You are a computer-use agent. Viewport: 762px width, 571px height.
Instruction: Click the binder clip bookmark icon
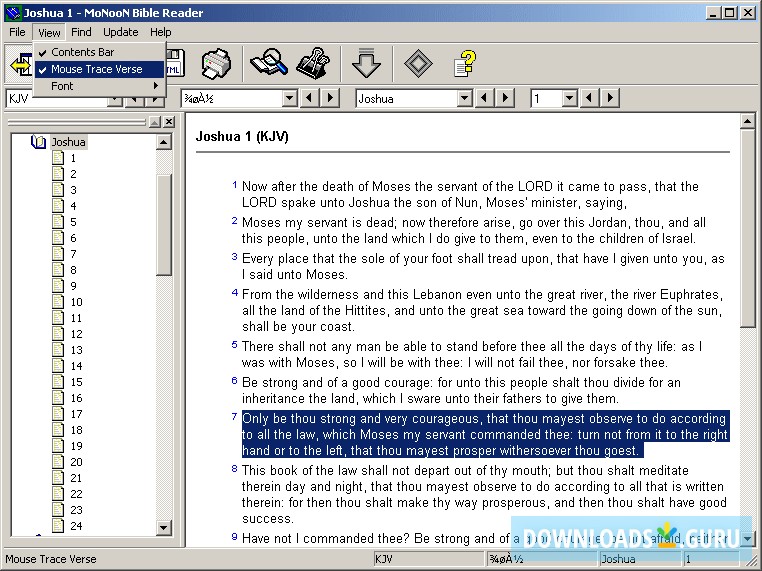[x=313, y=63]
